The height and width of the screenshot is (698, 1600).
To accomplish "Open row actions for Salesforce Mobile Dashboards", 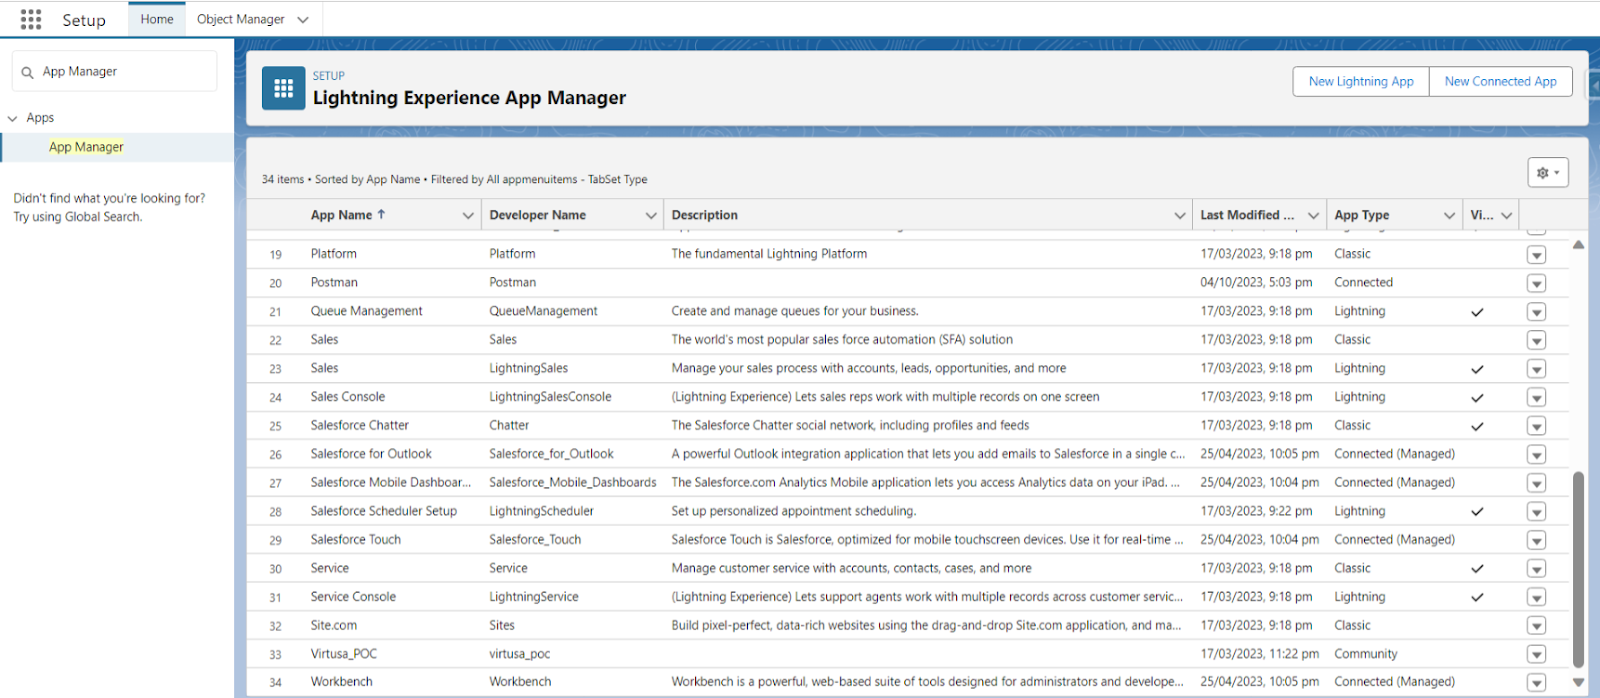I will coord(1537,483).
